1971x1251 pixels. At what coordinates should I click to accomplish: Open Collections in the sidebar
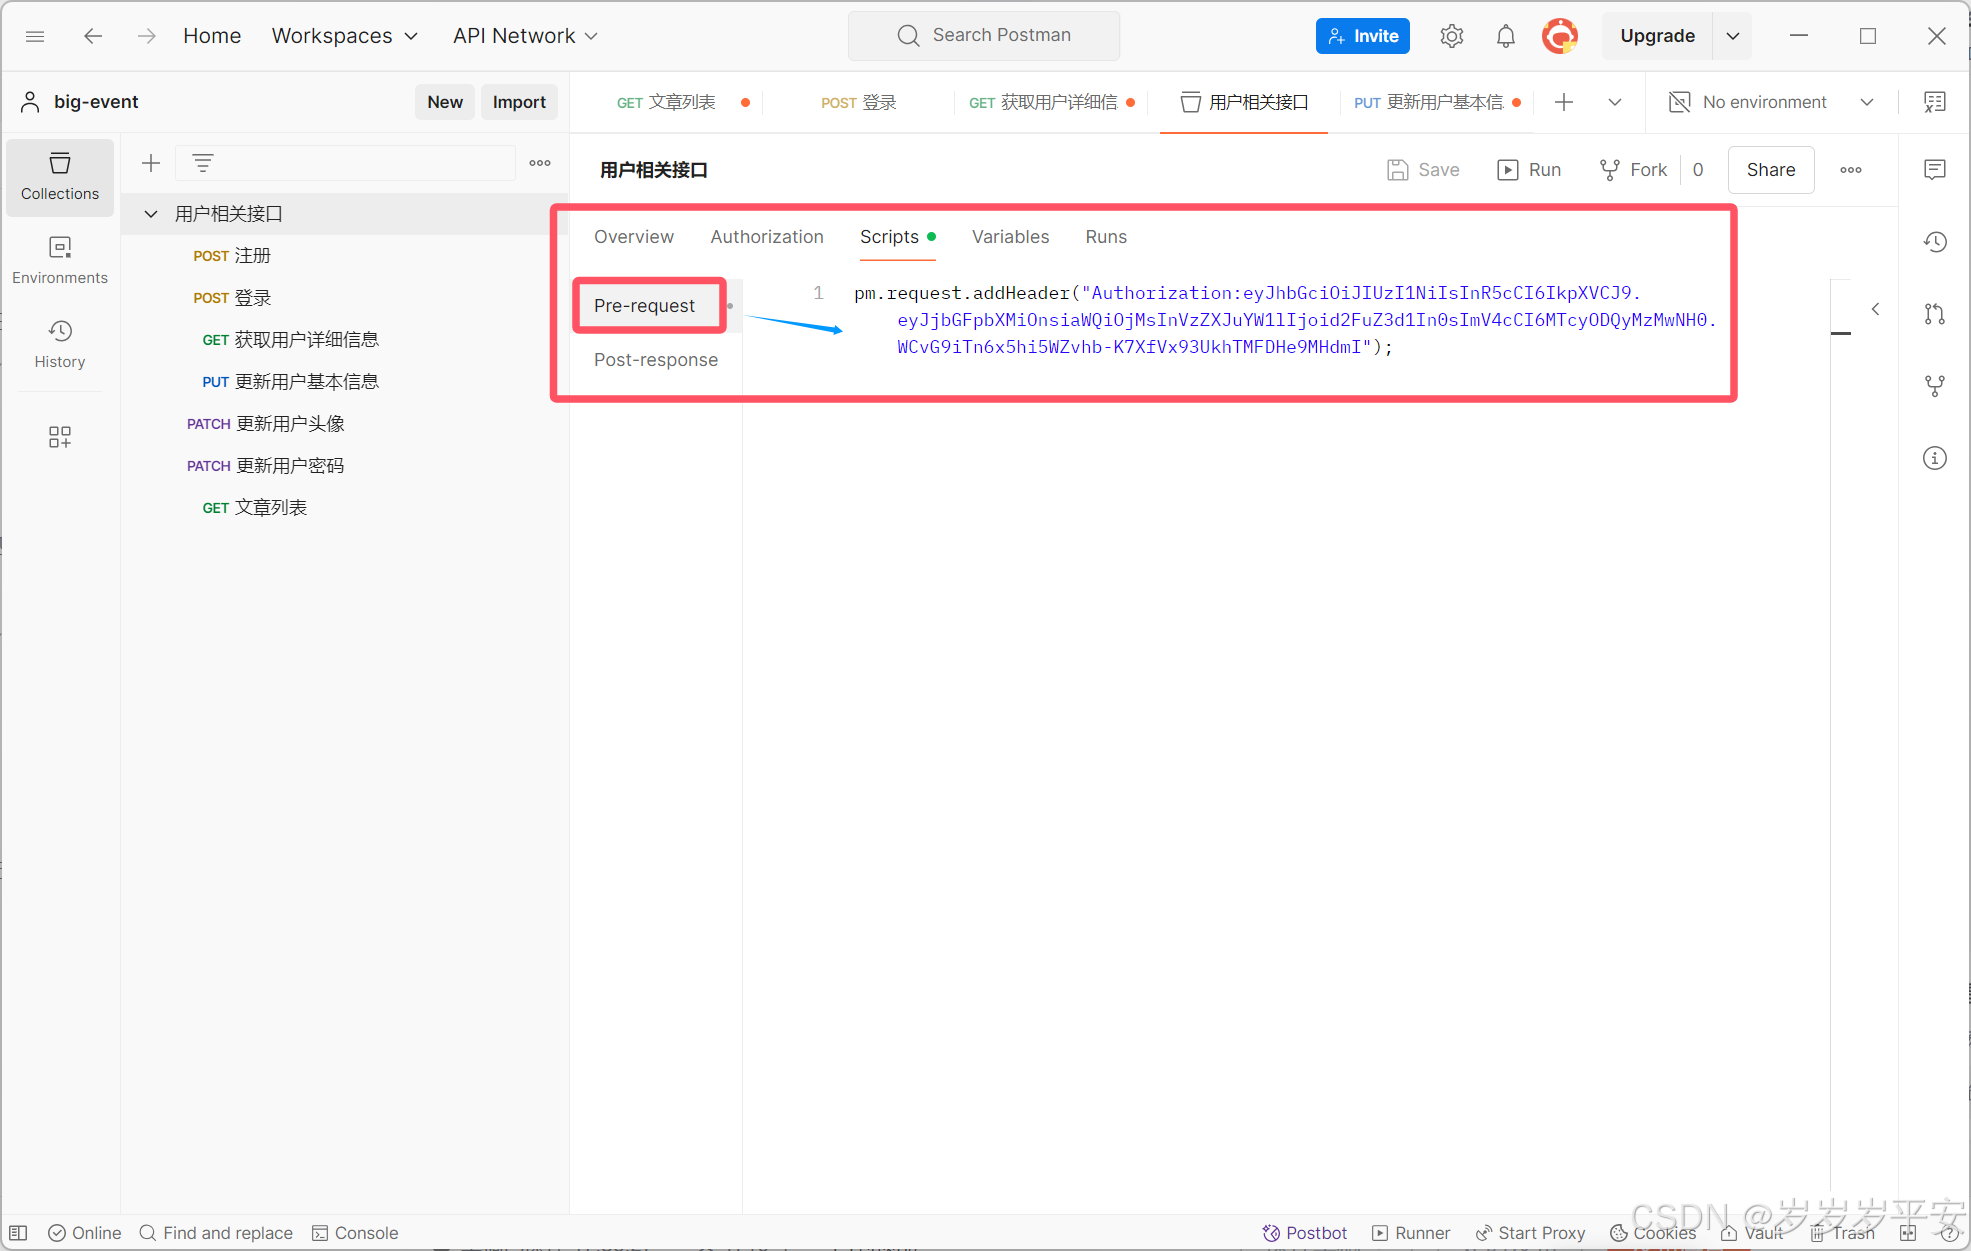pyautogui.click(x=60, y=177)
